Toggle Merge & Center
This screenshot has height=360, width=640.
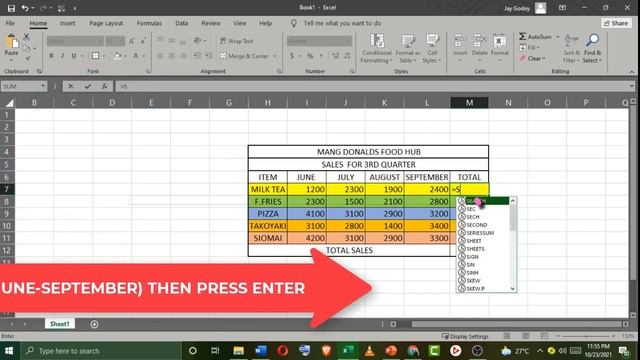click(244, 56)
